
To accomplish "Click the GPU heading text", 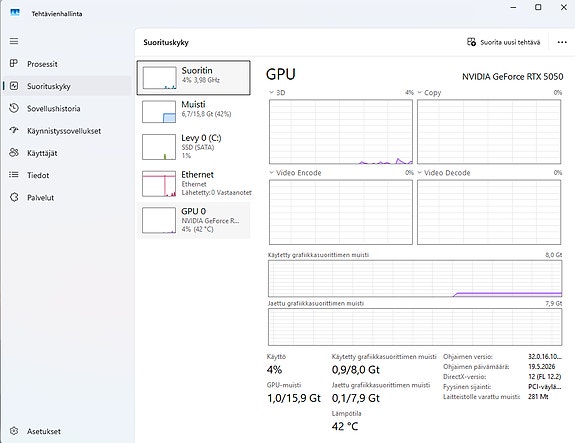I will (x=281, y=74).
